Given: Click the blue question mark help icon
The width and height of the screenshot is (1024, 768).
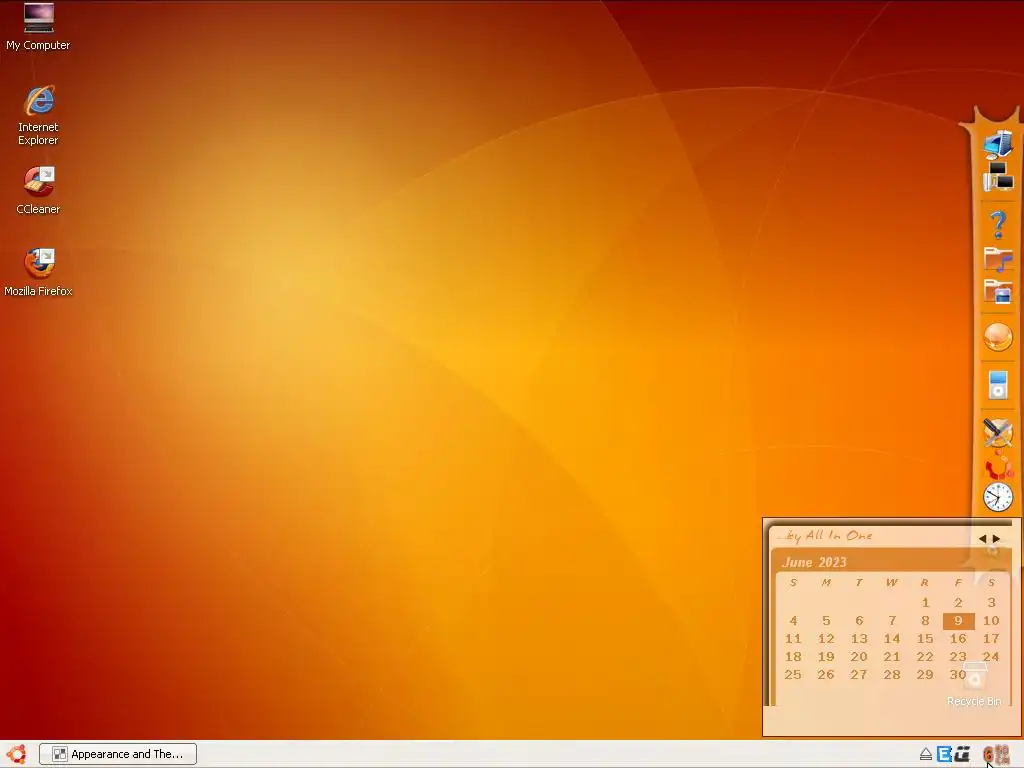Looking at the screenshot, I should tap(998, 225).
